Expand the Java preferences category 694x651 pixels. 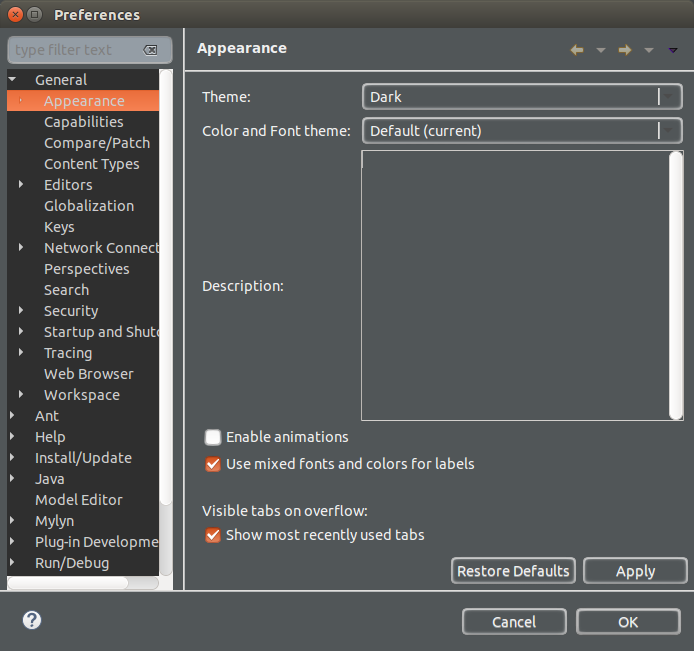[x=12, y=479]
